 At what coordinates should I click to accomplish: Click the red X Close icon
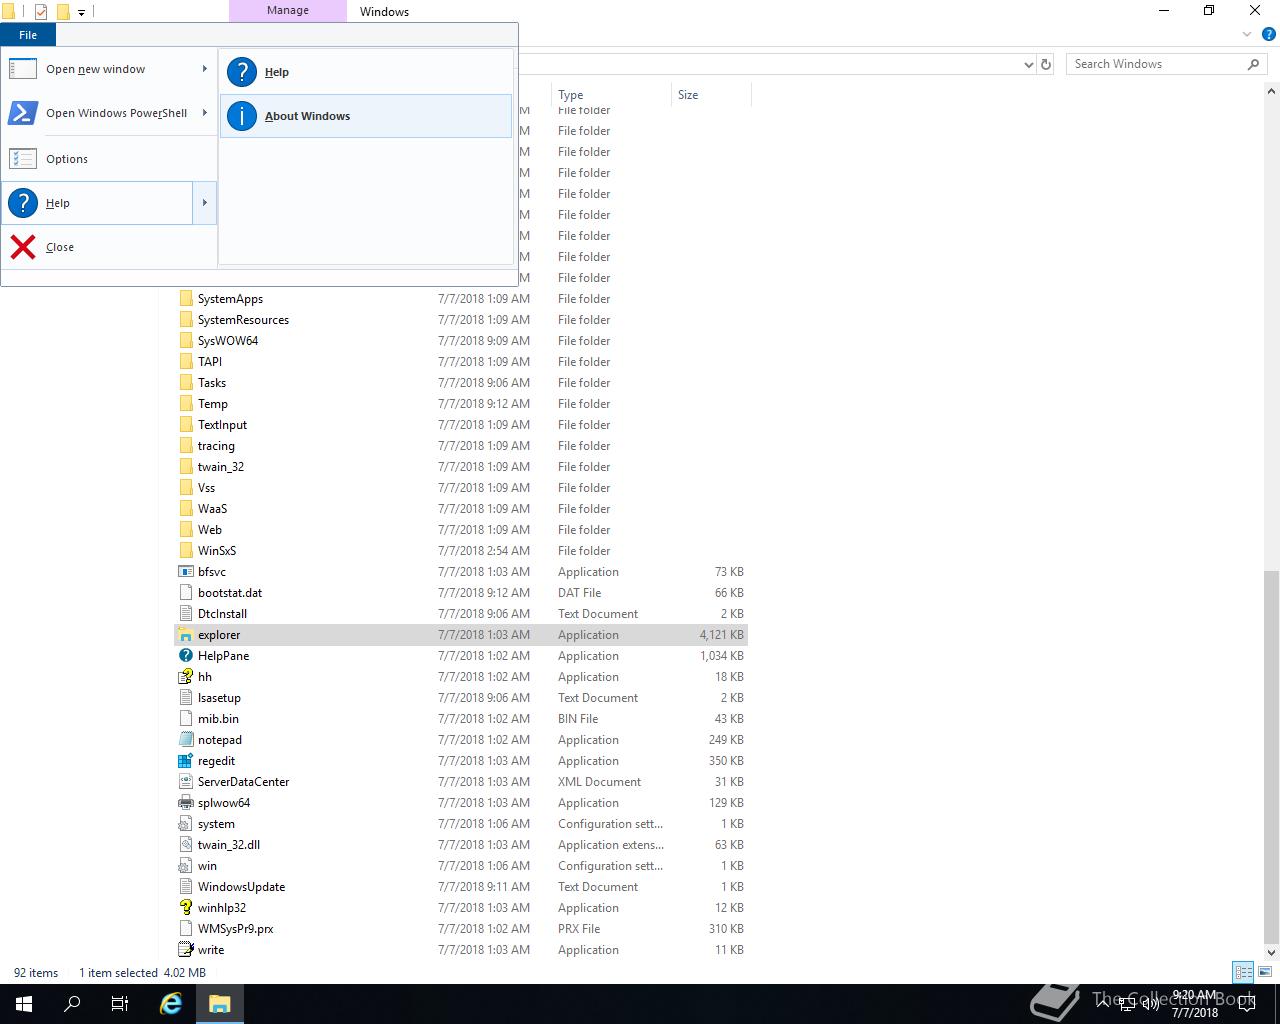(x=23, y=247)
